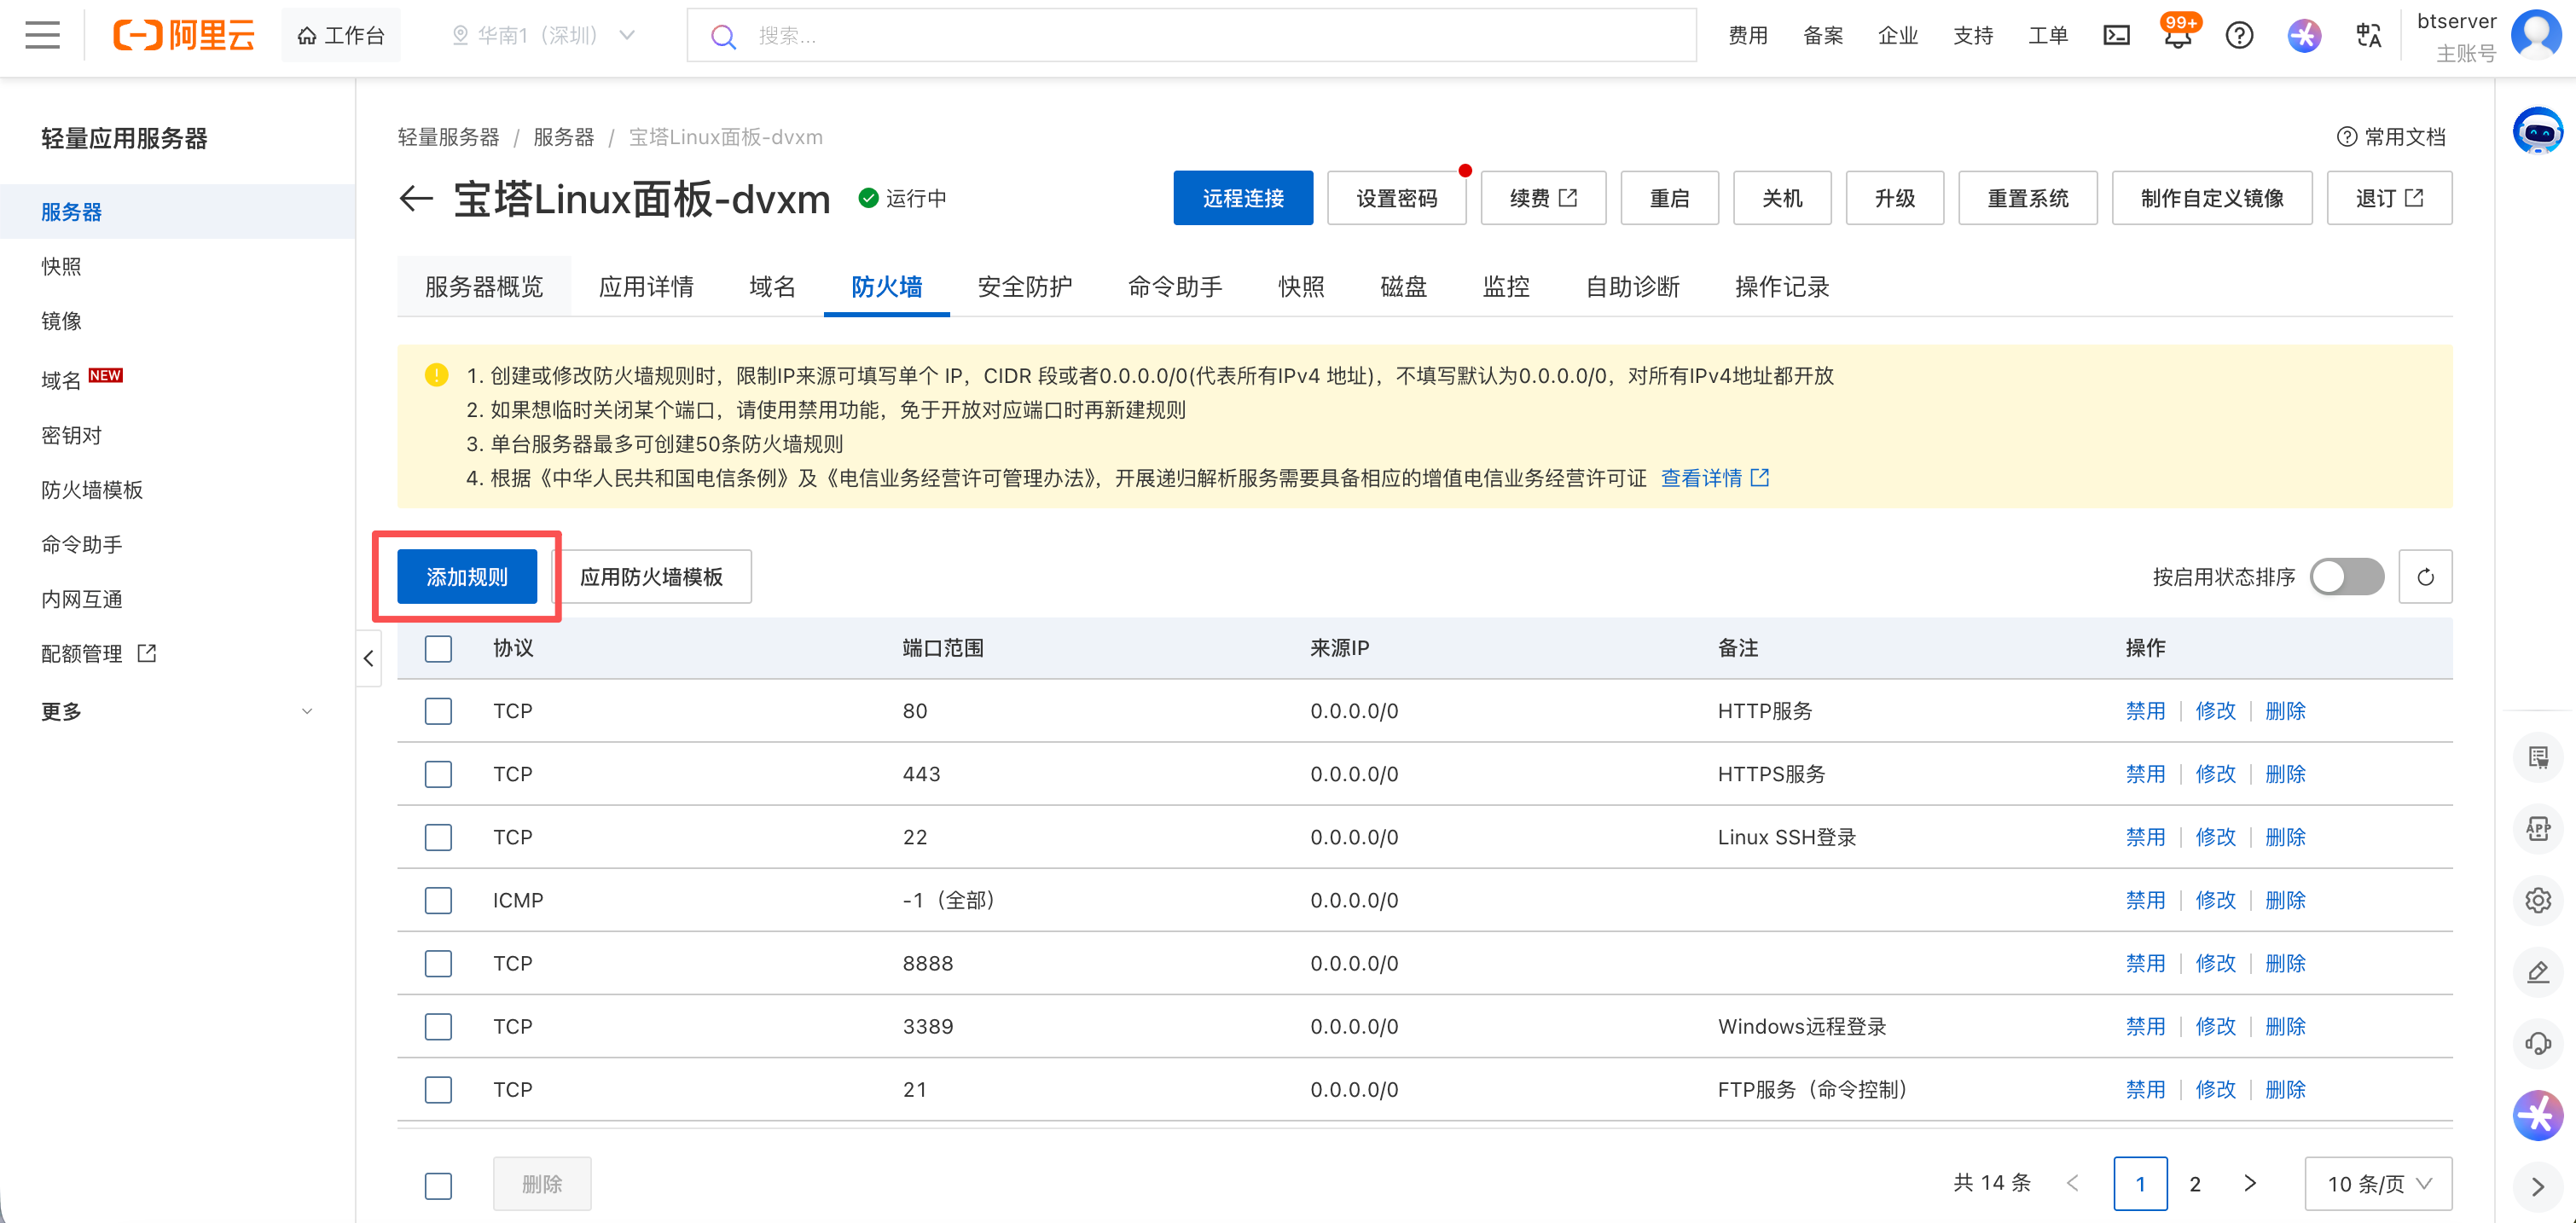Open 查看详情 link in the notice
2576x1223 pixels.
(1704, 478)
